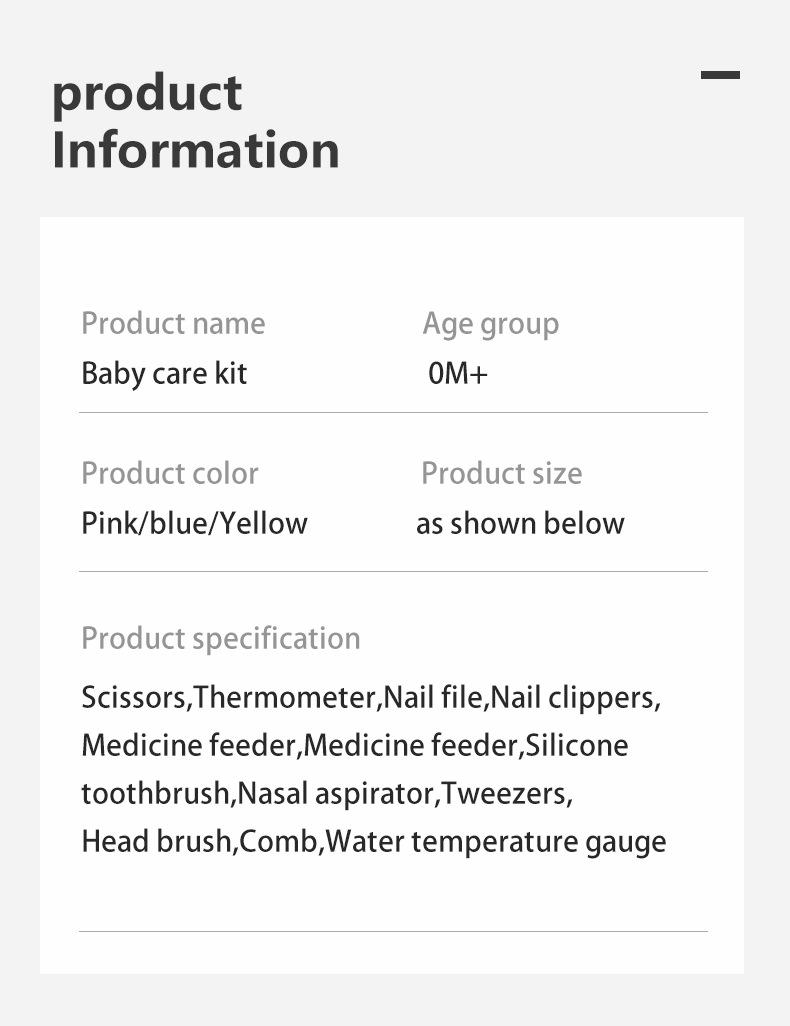Click 'Water temperature gauge' text
Viewport: 790px width, 1026px height.
click(x=495, y=843)
